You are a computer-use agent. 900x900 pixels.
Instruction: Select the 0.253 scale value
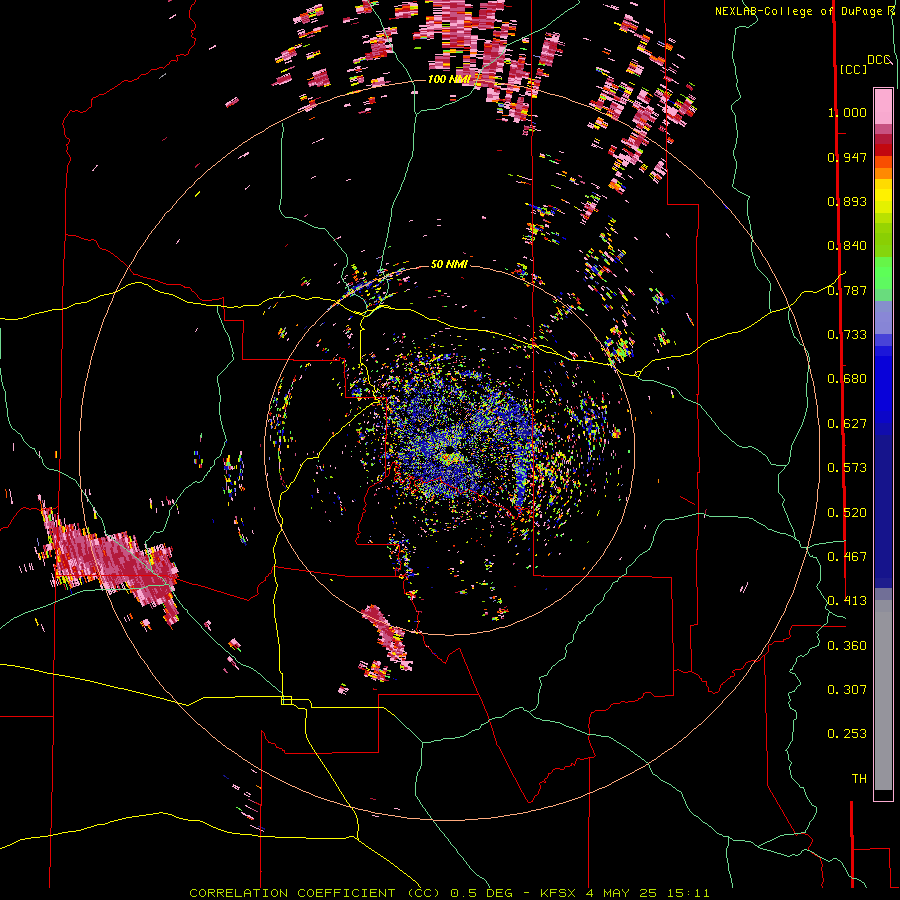click(847, 734)
